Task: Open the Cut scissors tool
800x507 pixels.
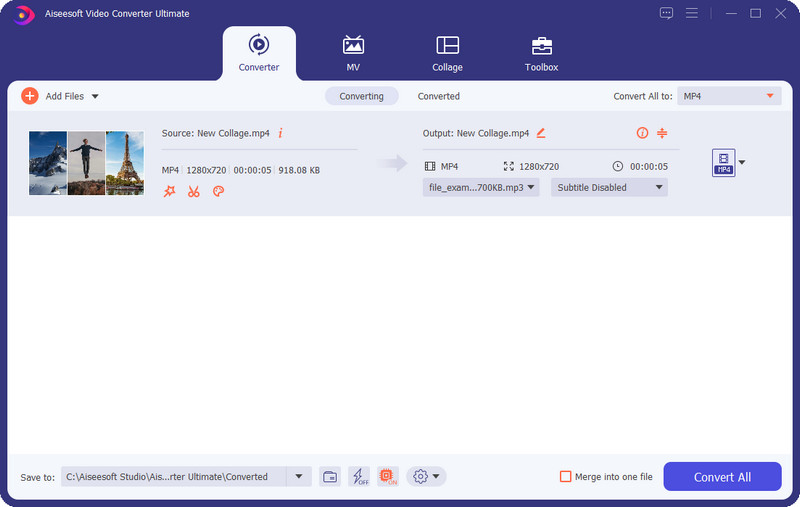Action: click(193, 191)
